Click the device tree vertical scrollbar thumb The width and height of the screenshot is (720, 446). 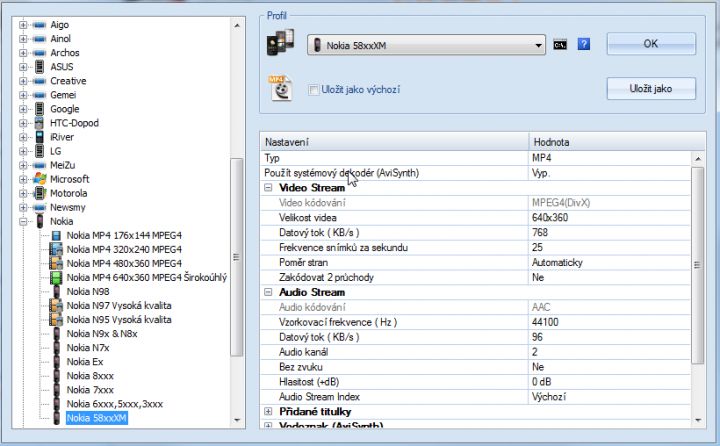tap(236, 257)
